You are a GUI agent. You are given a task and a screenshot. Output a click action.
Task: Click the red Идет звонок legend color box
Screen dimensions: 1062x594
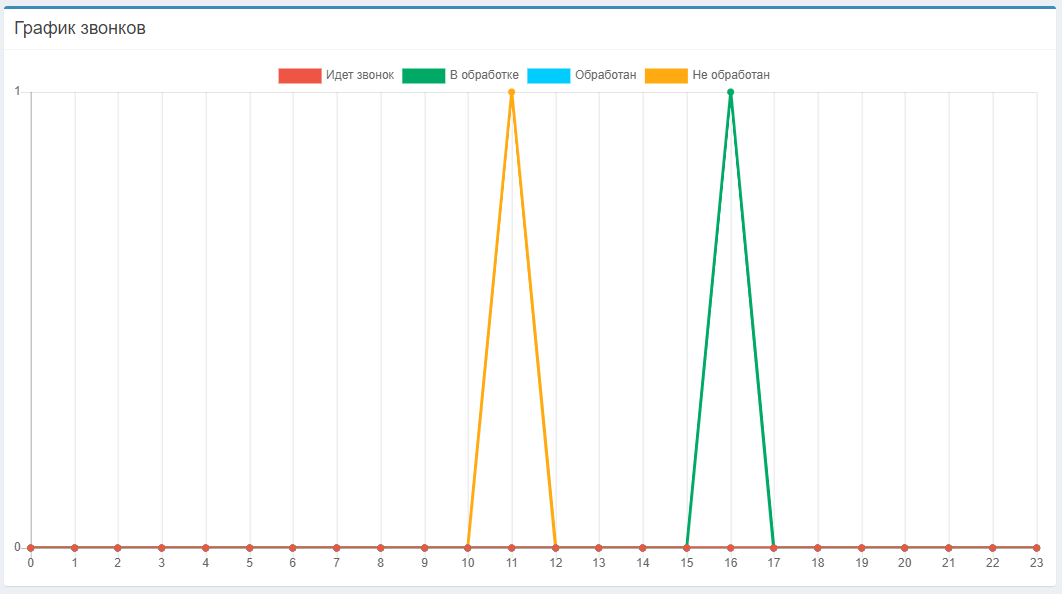click(299, 76)
